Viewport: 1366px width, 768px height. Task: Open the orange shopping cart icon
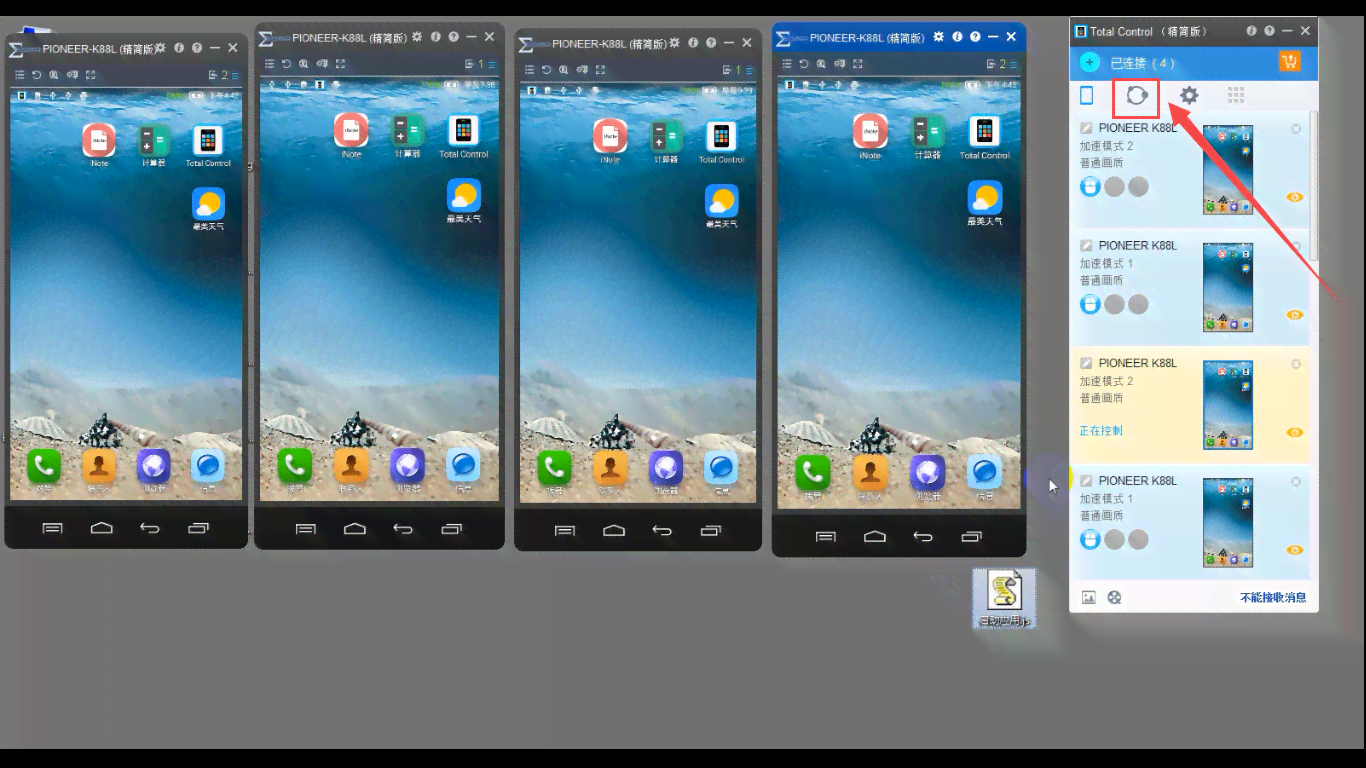(x=1289, y=62)
